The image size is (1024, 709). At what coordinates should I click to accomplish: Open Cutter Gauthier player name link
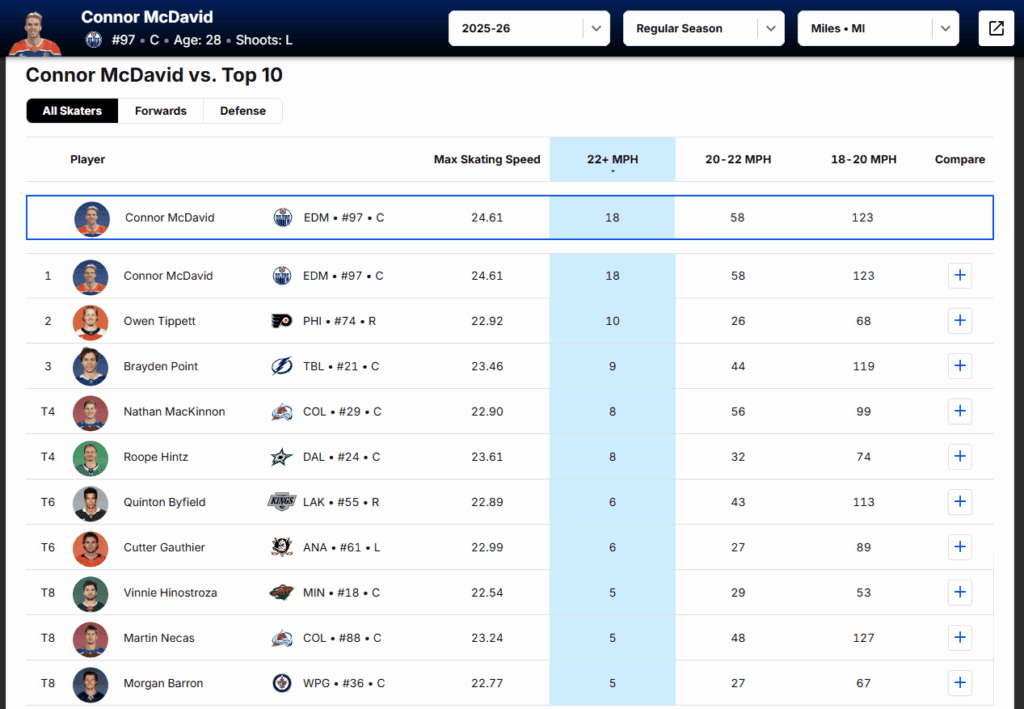(x=165, y=547)
